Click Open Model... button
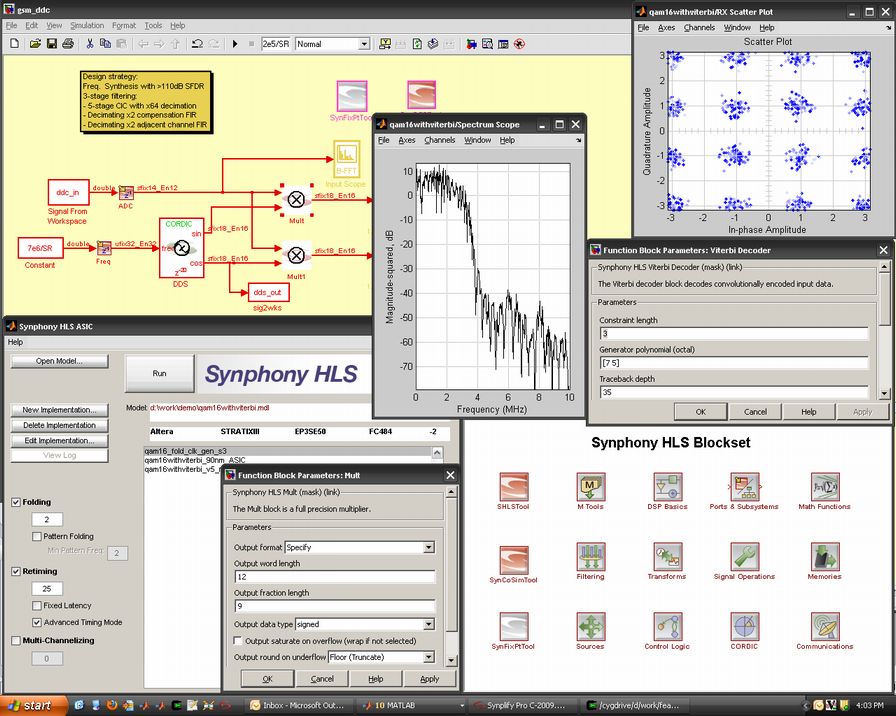Viewport: 896px width, 716px height. [x=59, y=361]
